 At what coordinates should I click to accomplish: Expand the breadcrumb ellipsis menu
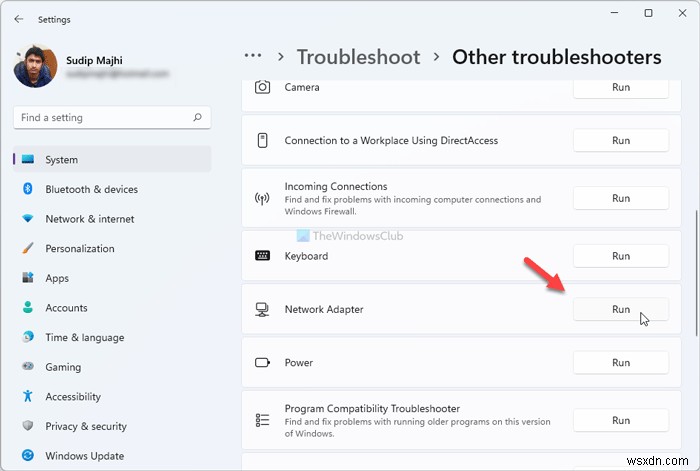click(x=253, y=57)
